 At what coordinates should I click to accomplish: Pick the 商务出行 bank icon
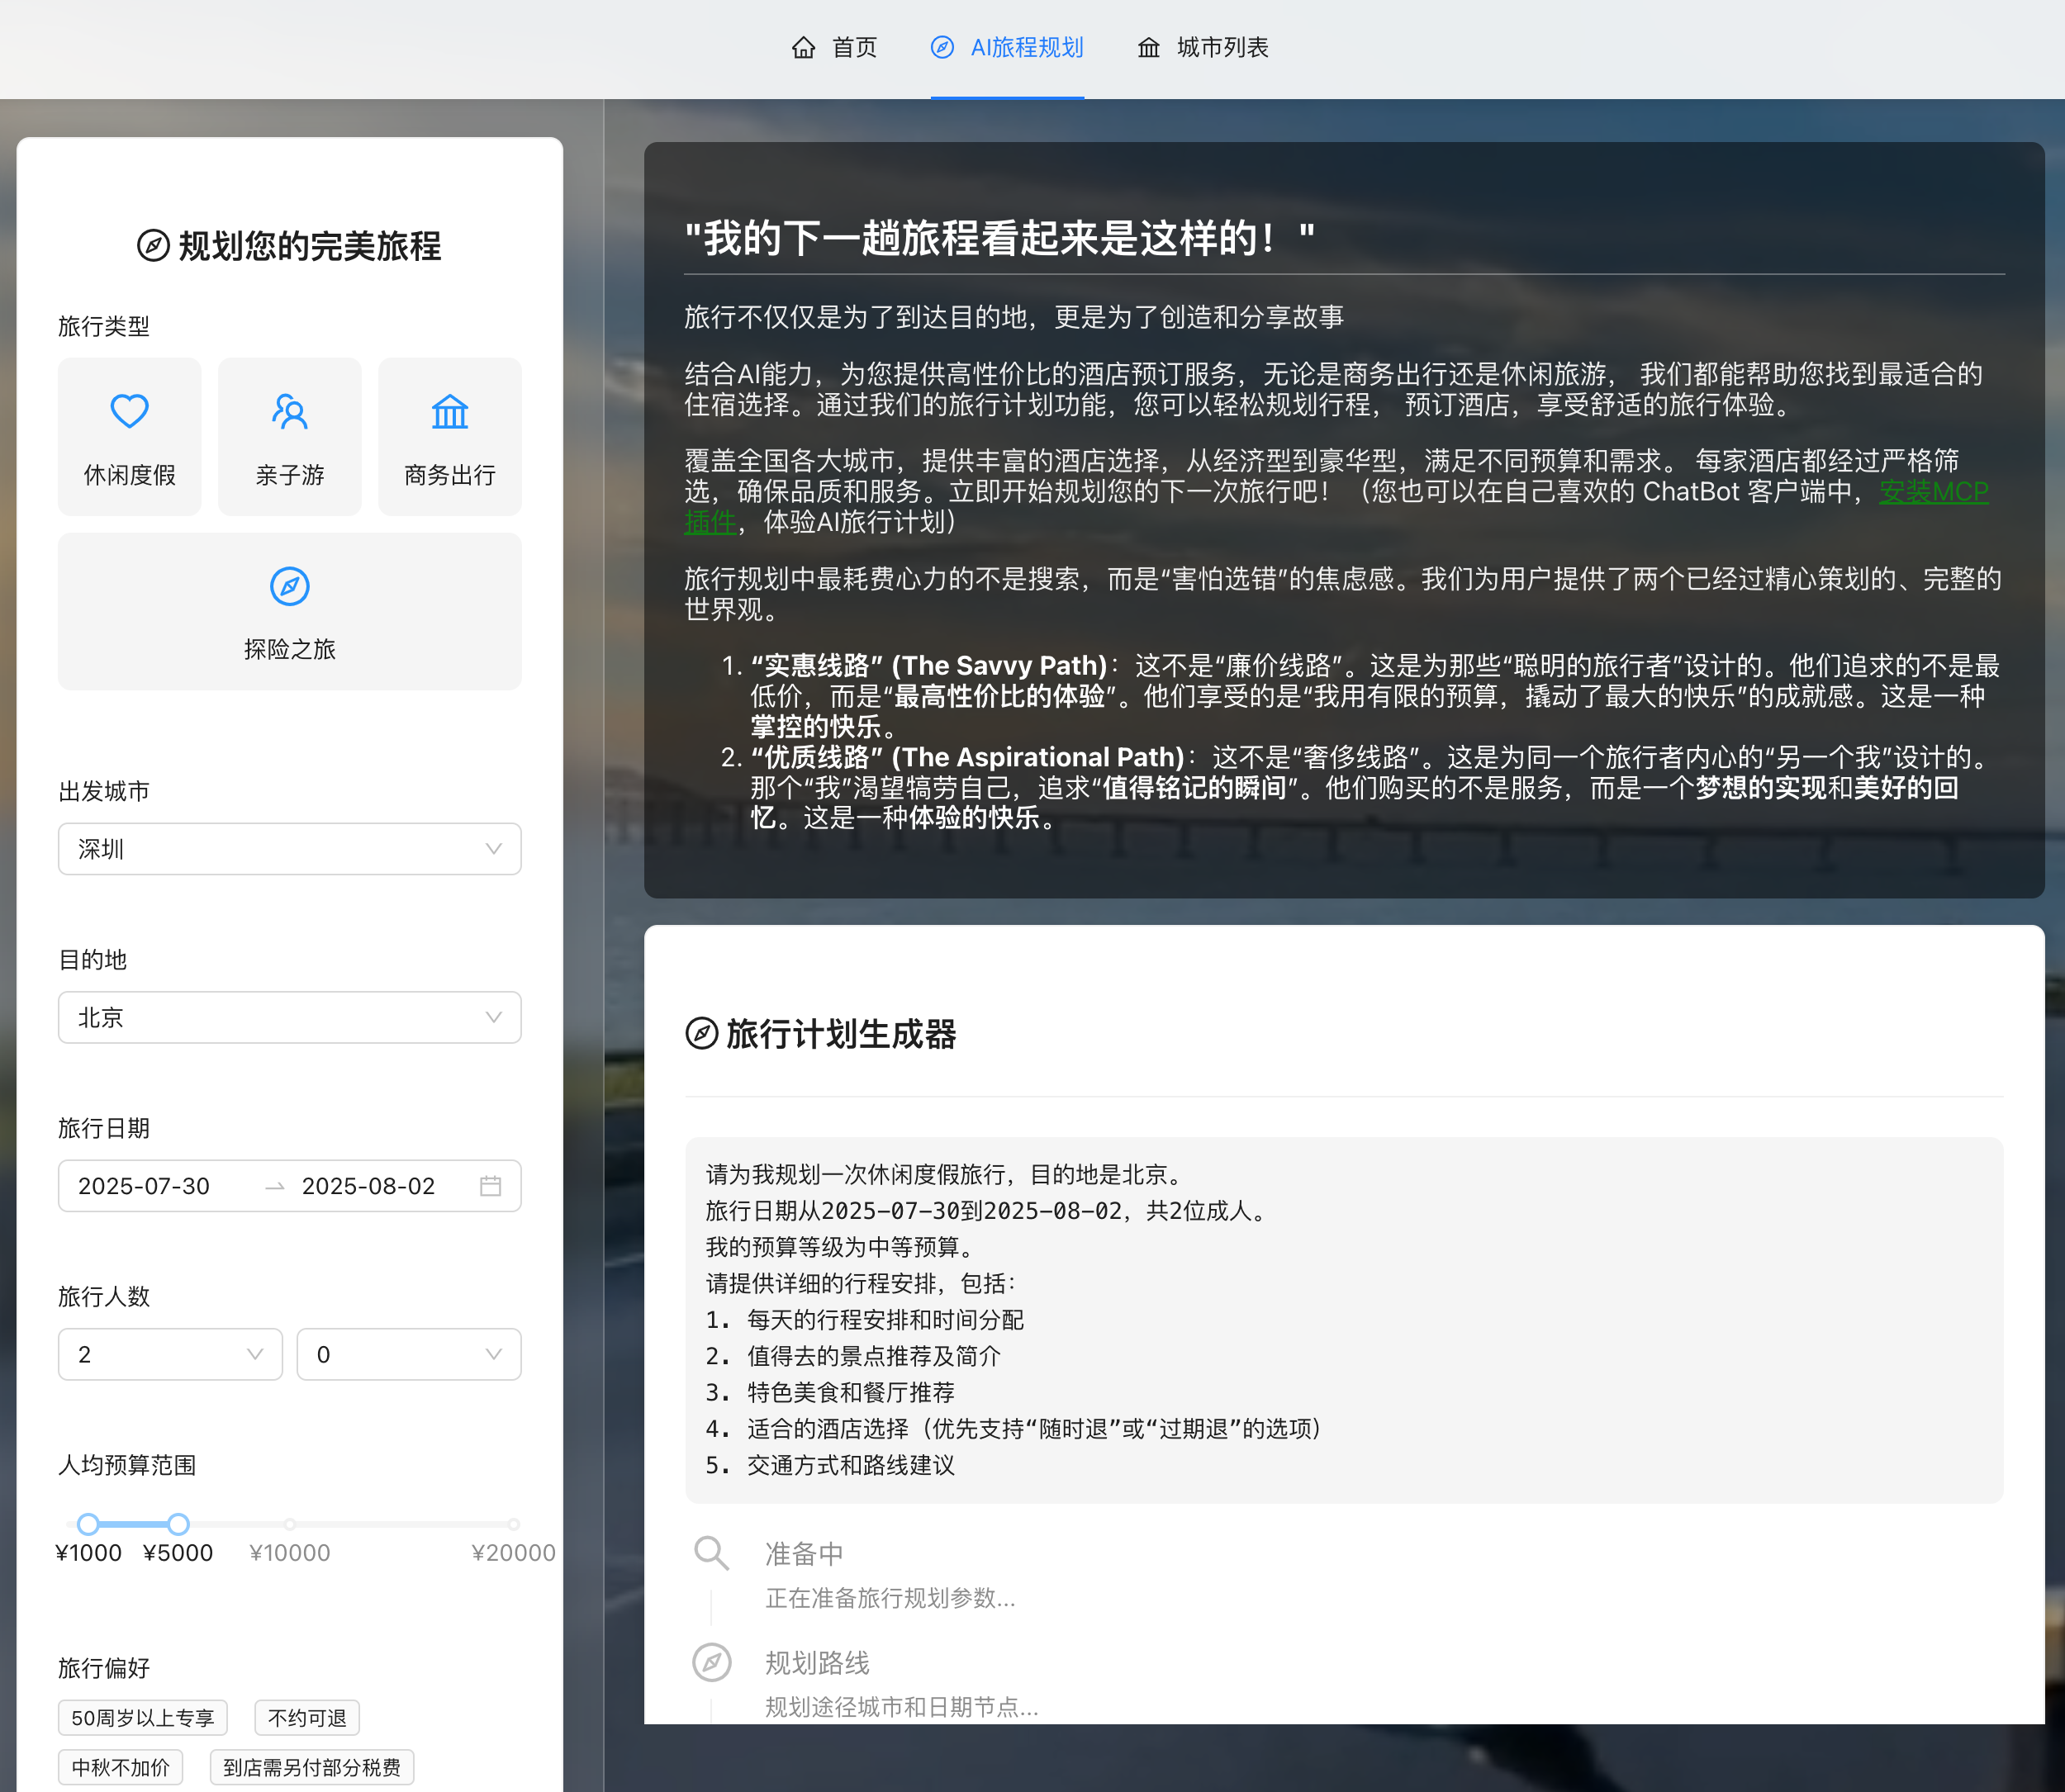tap(449, 411)
